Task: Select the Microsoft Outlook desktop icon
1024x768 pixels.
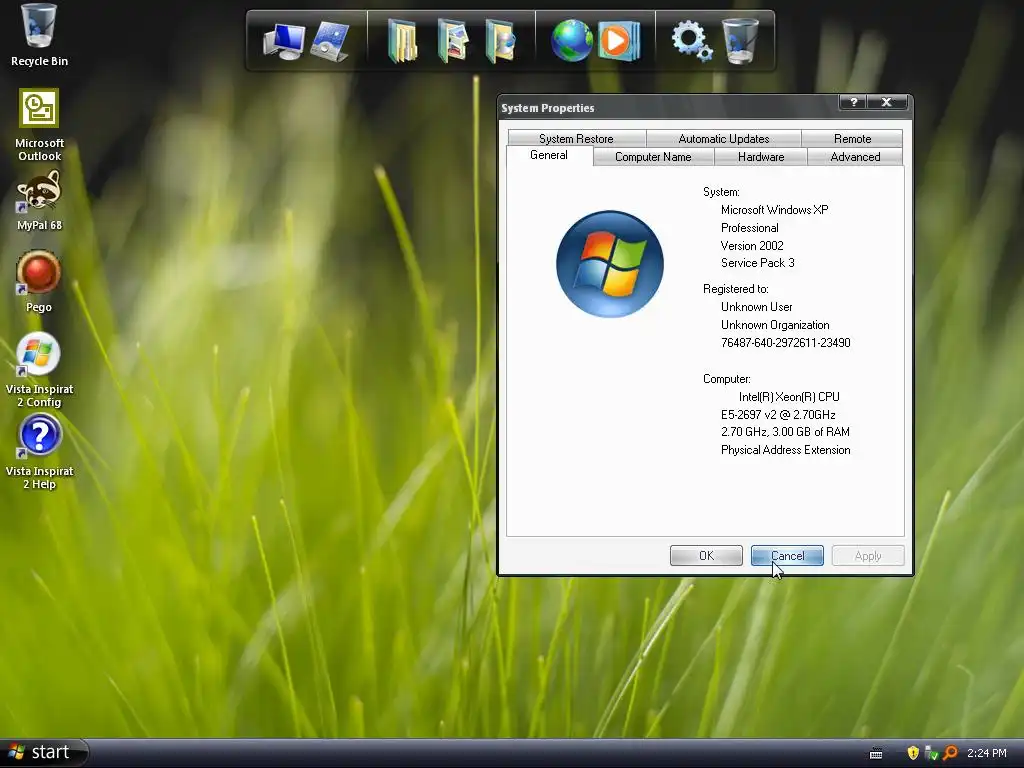Action: 39,125
